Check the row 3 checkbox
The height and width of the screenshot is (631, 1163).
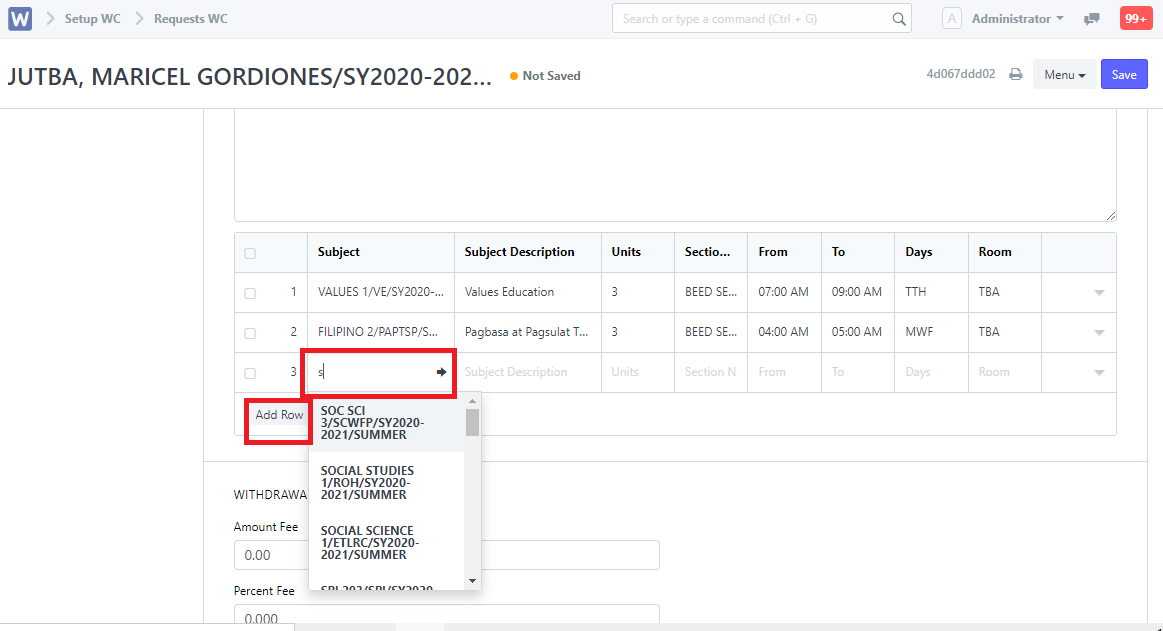(x=250, y=374)
